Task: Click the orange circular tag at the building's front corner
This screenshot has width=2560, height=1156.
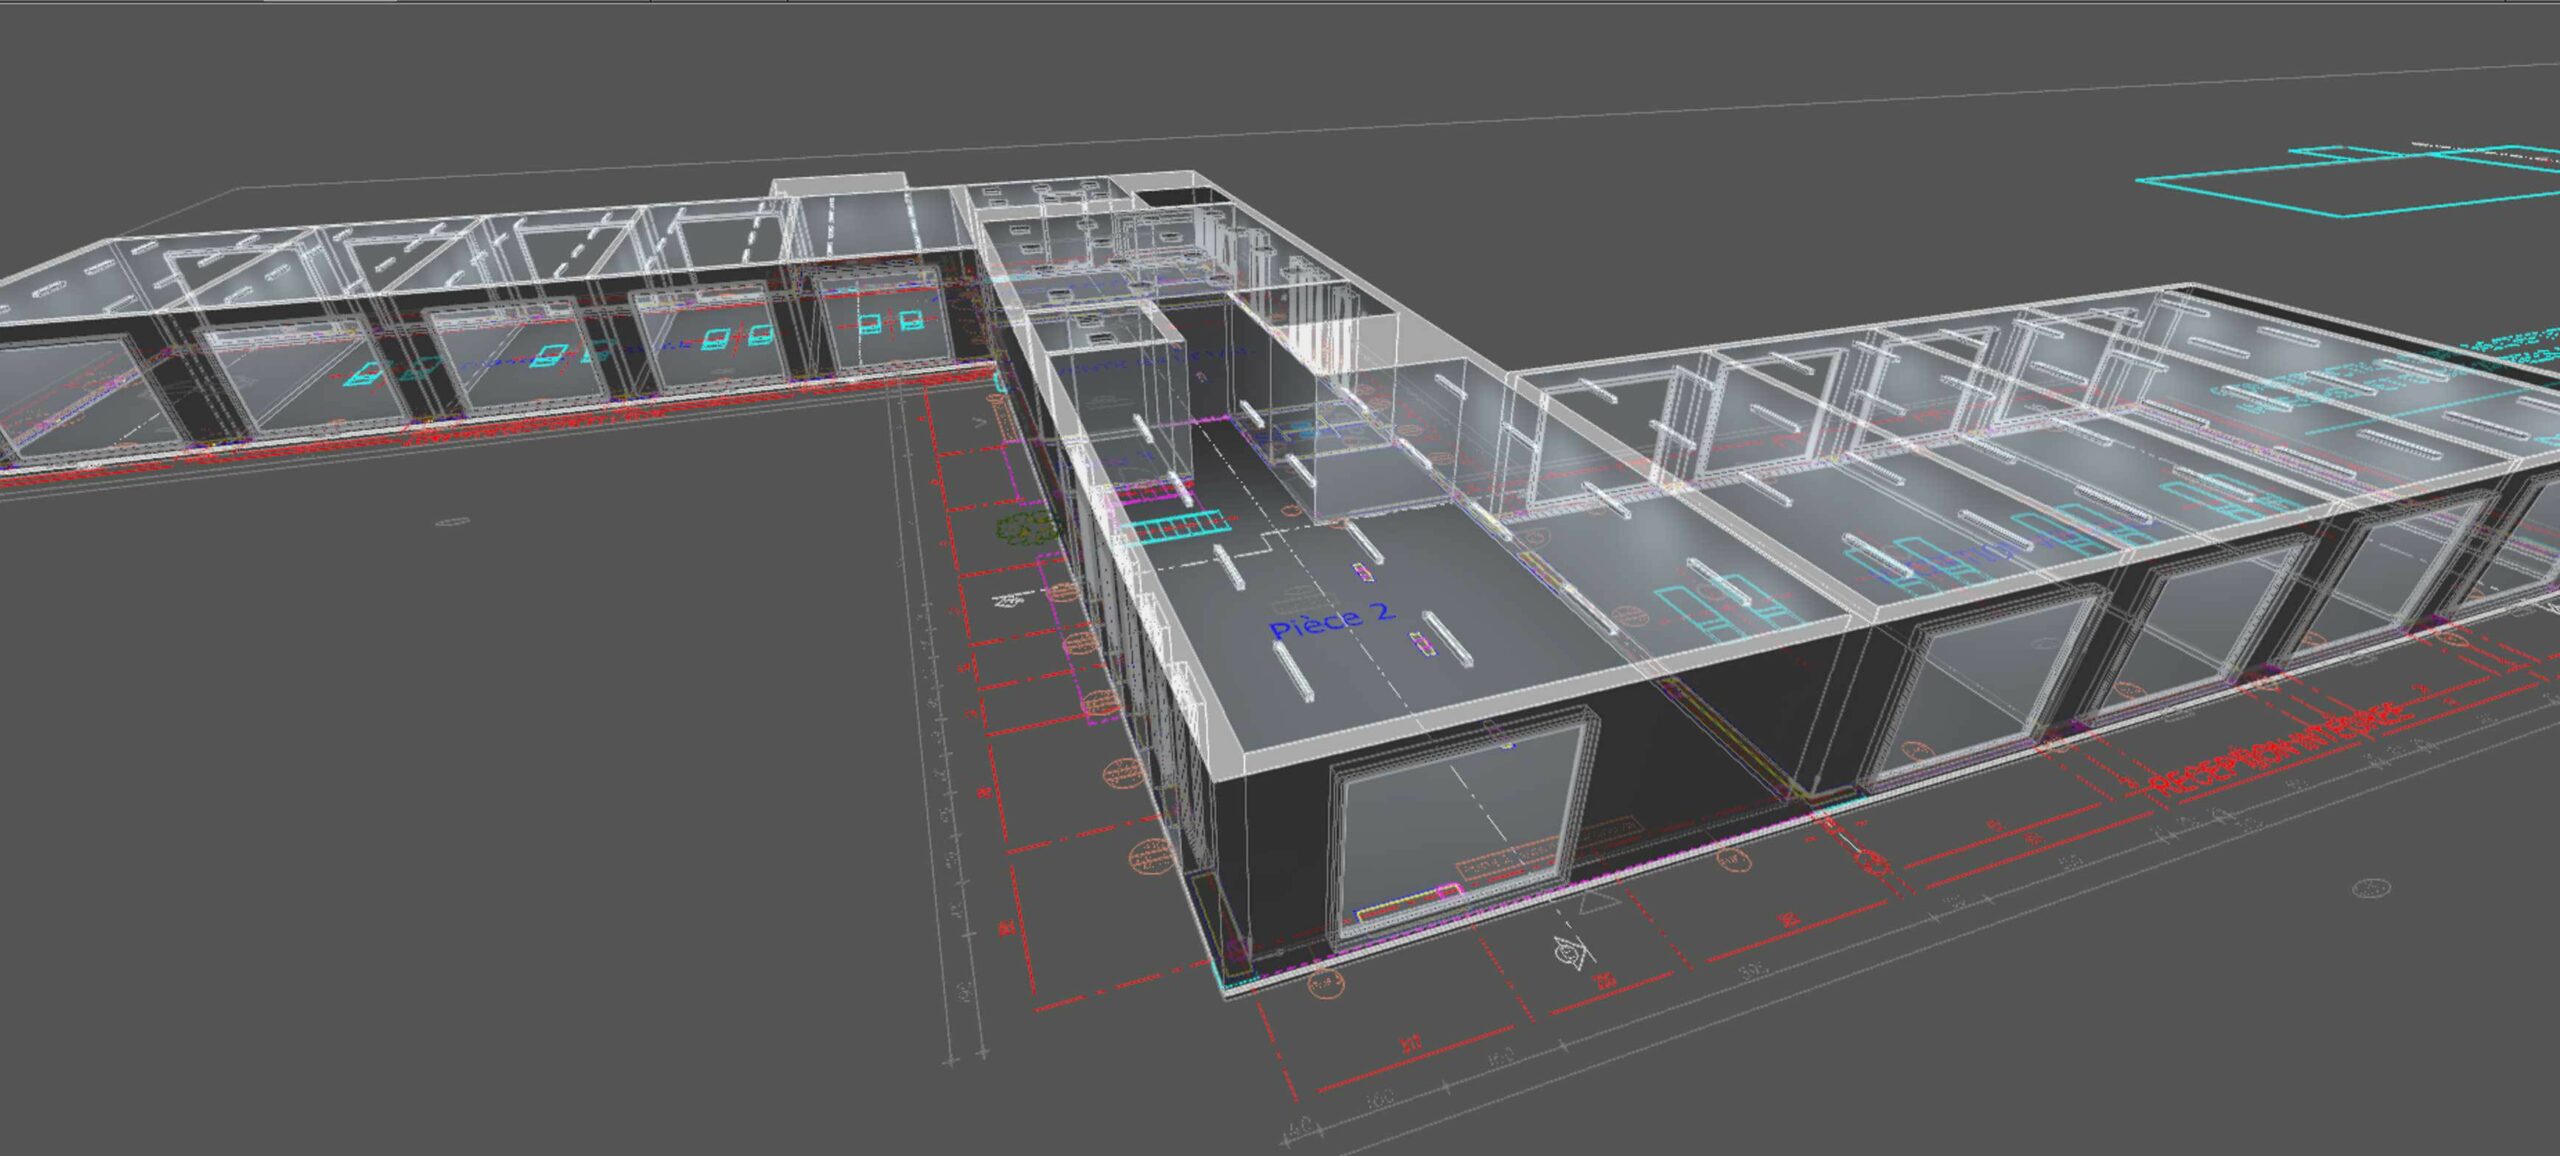Action: (1325, 985)
